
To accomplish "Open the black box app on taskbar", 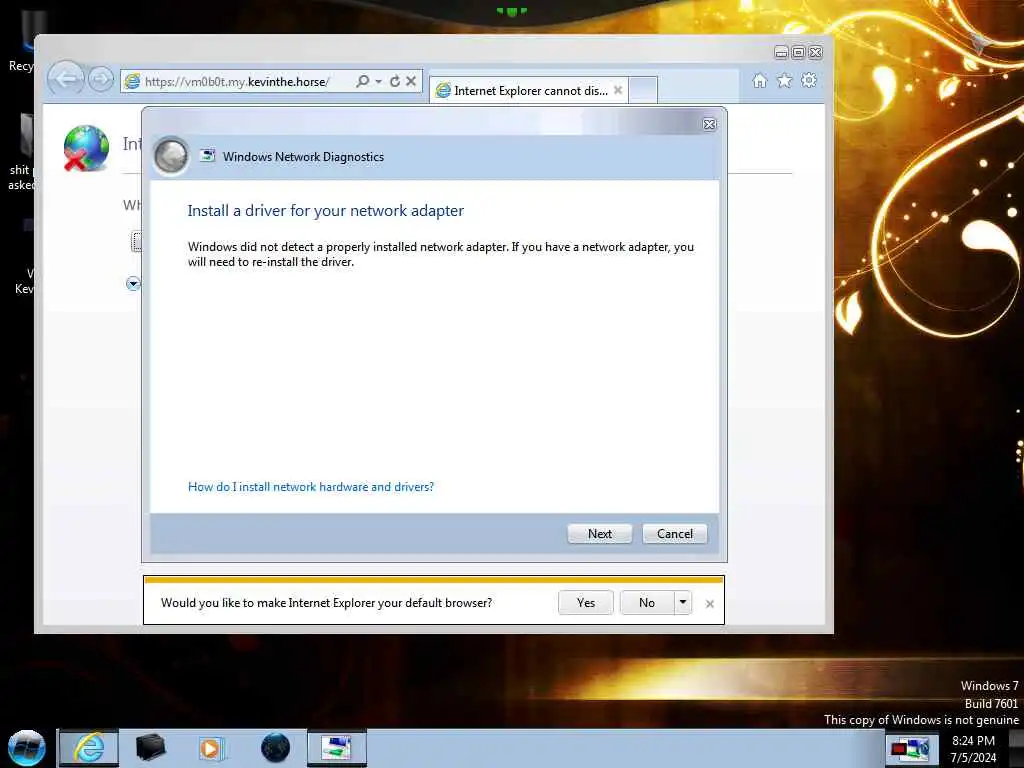I will pos(150,748).
